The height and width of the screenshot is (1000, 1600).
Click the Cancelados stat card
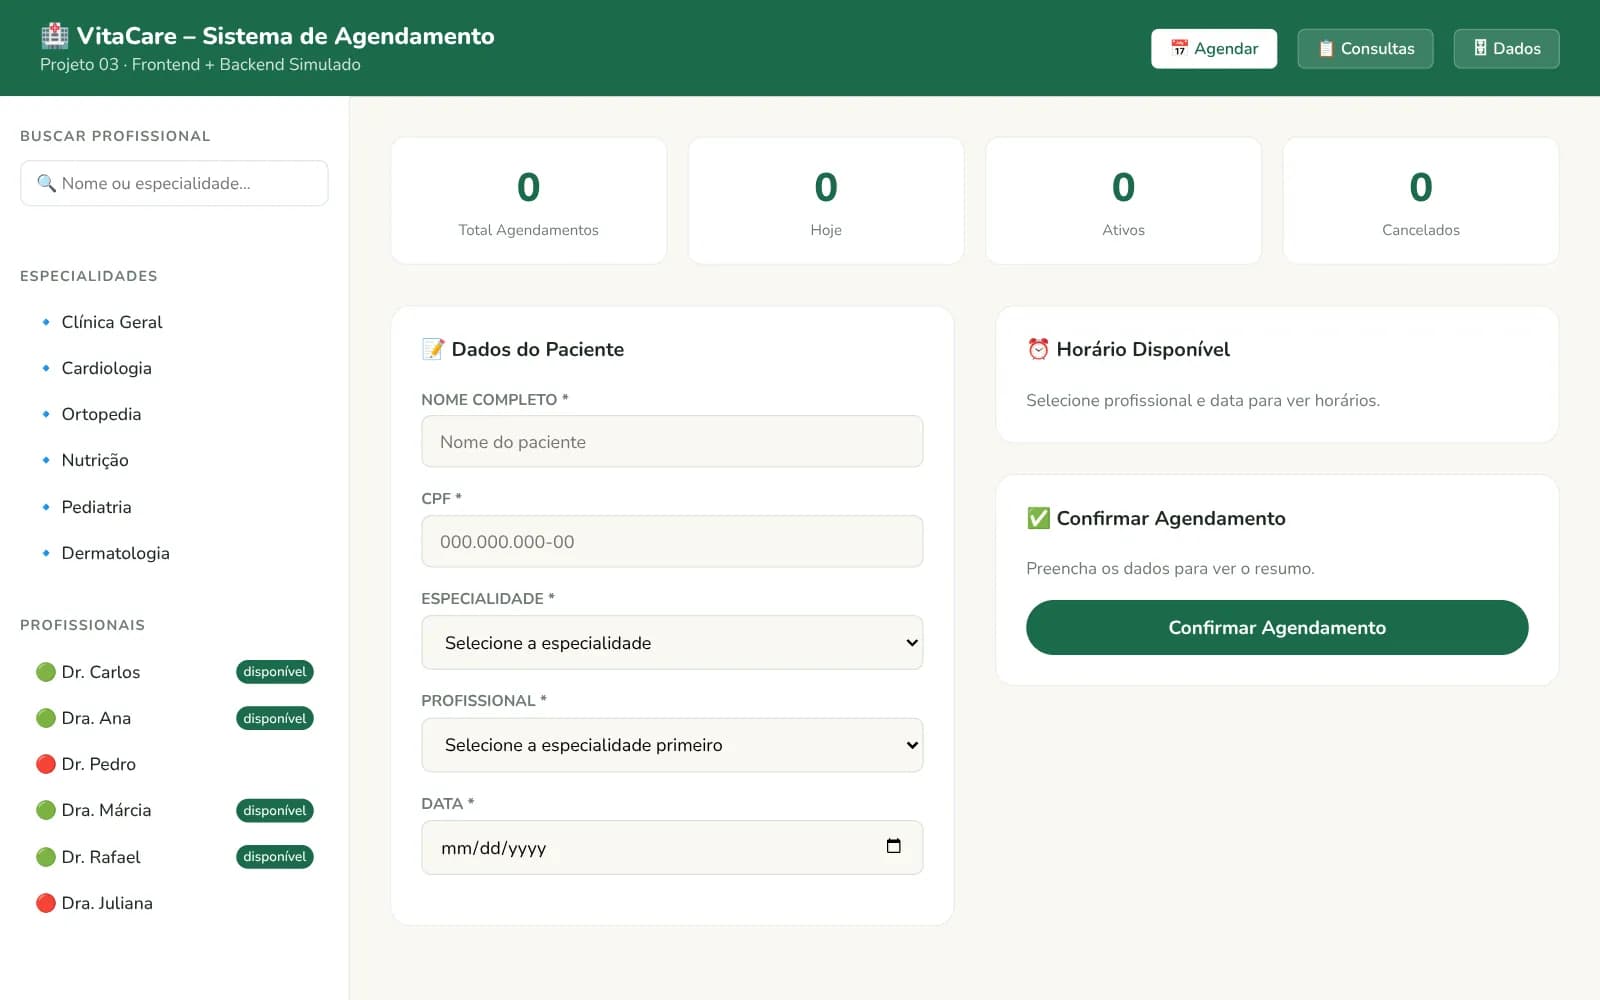tap(1421, 201)
